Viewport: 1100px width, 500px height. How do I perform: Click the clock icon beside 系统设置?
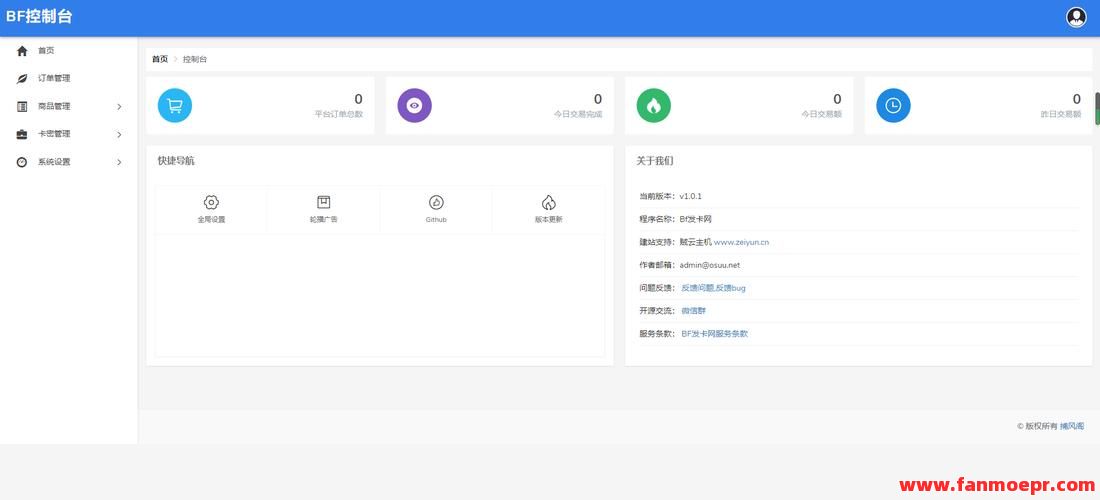point(22,162)
